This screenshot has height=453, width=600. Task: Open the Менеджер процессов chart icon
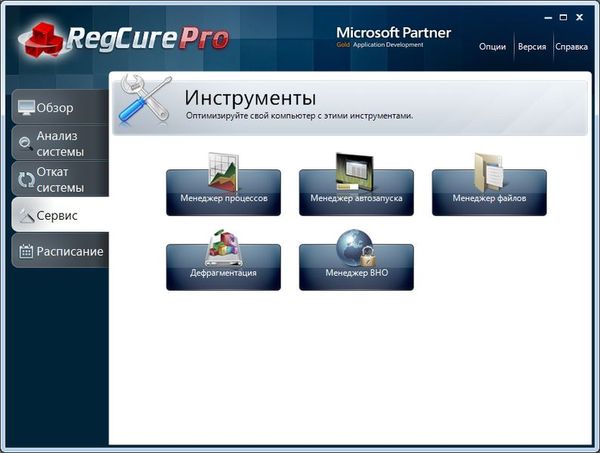pyautogui.click(x=223, y=172)
